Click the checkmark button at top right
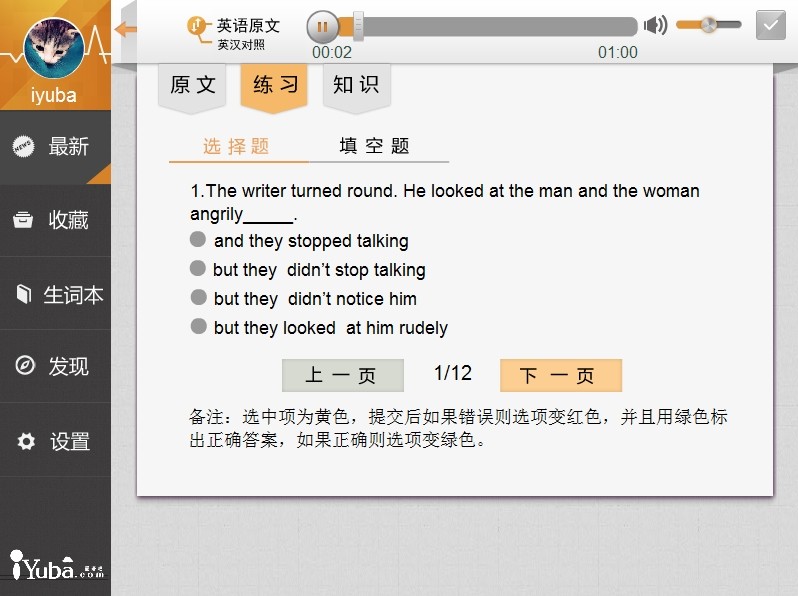Screen dimensions: 798x596 [x=770, y=25]
